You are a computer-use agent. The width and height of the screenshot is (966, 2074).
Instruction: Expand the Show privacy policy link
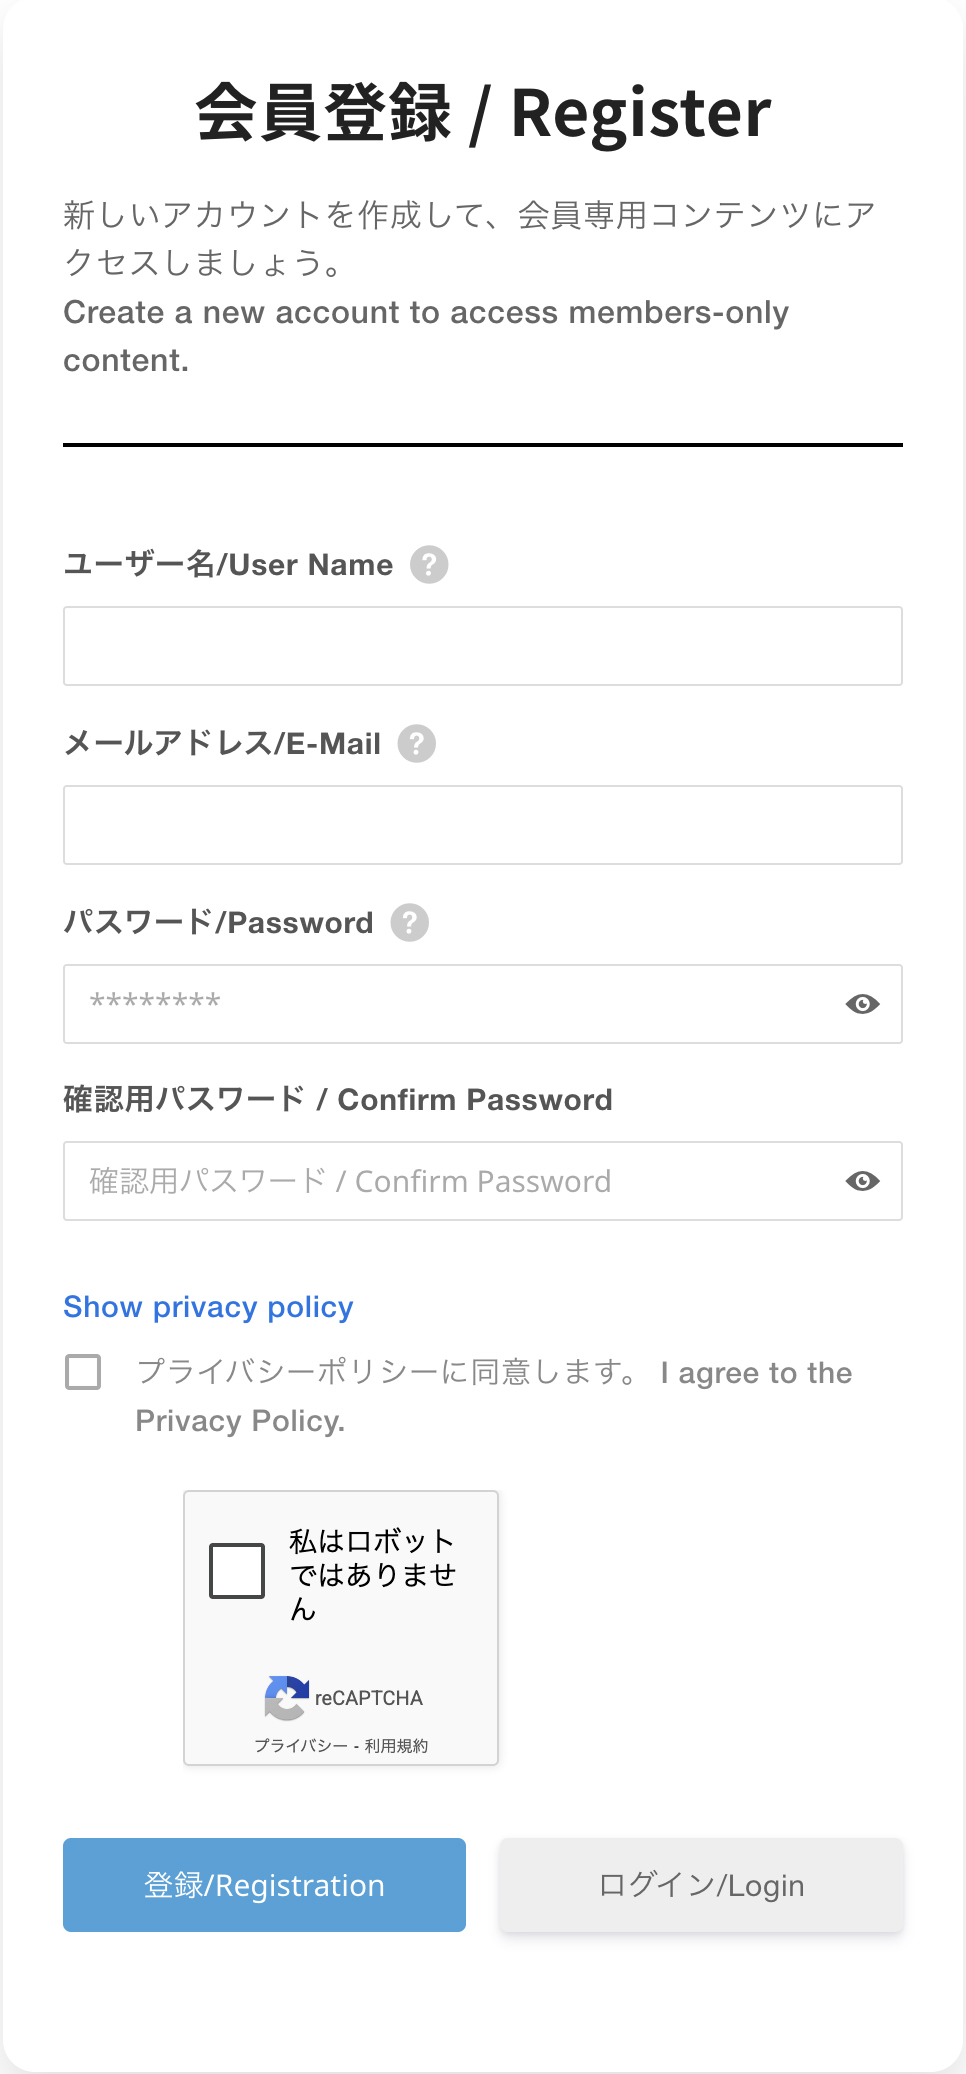coord(208,1307)
